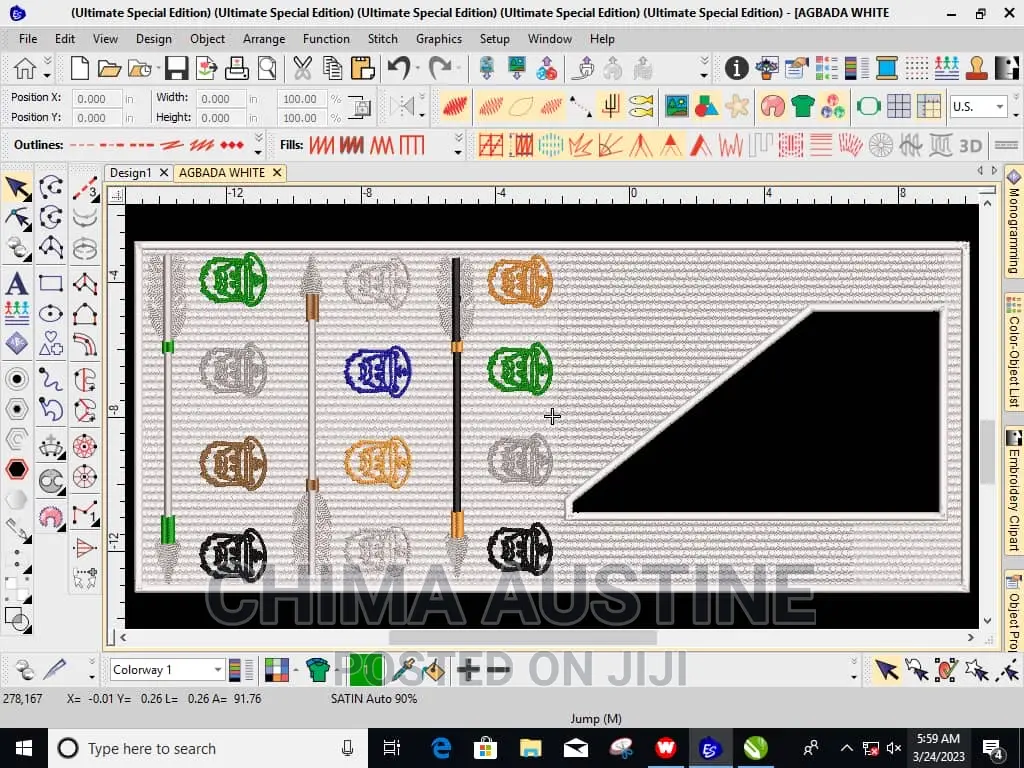Toggle the lock aspect ratio button
The height and width of the screenshot is (768, 1024).
click(x=360, y=107)
